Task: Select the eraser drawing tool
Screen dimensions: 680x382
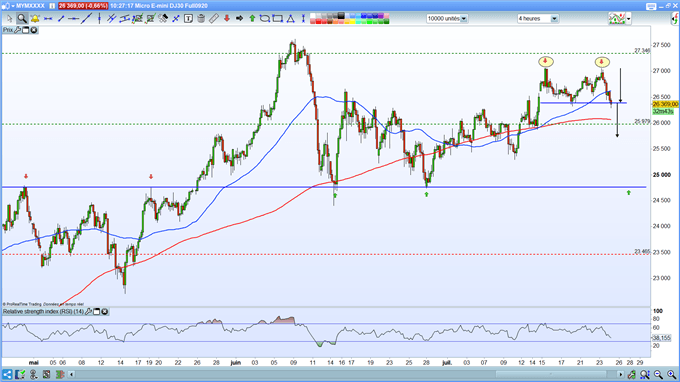Action: 163,19
